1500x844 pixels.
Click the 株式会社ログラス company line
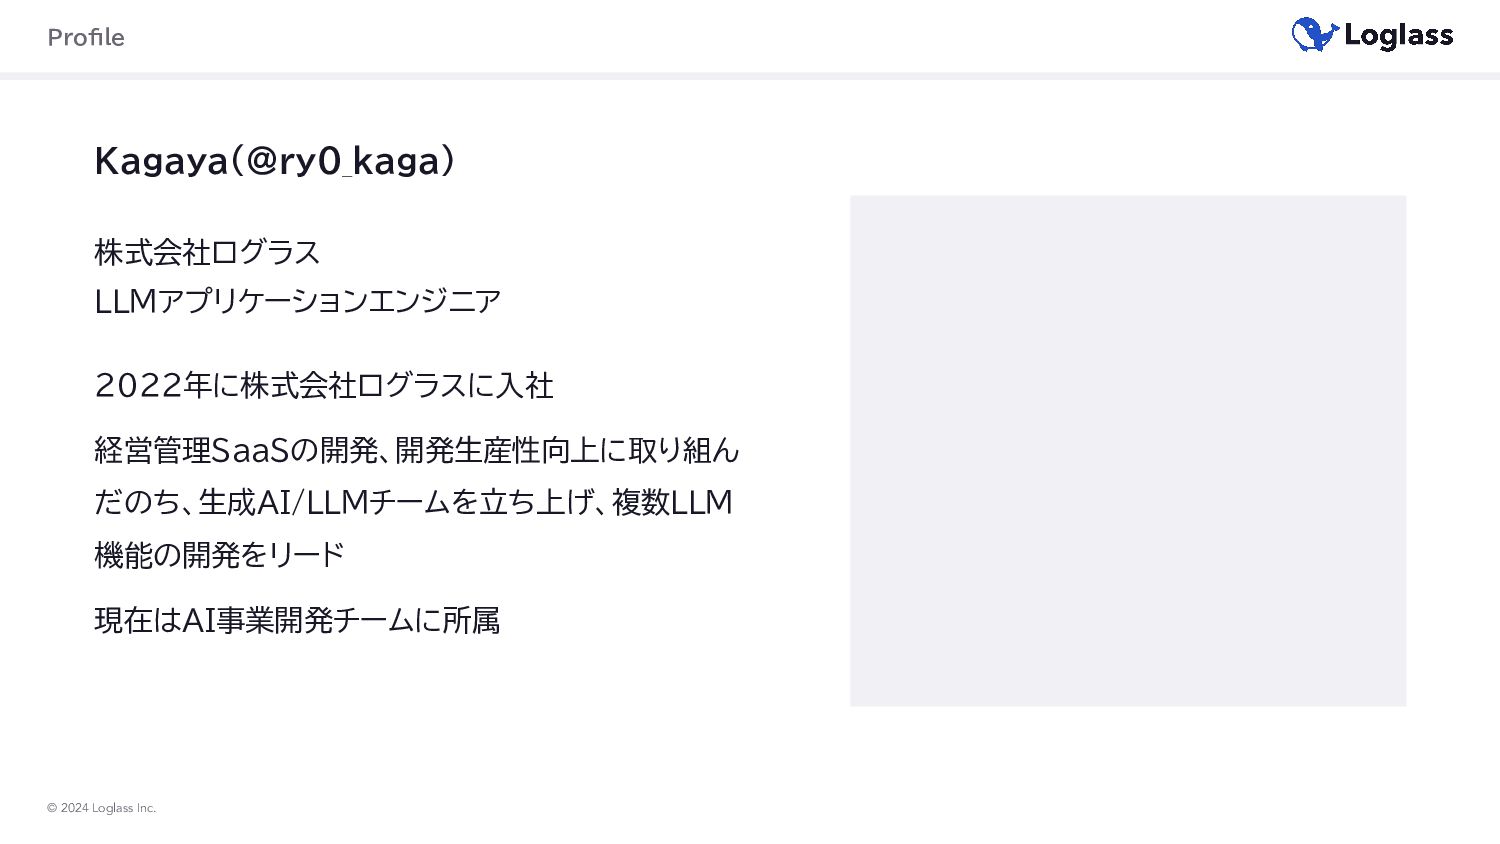[207, 252]
